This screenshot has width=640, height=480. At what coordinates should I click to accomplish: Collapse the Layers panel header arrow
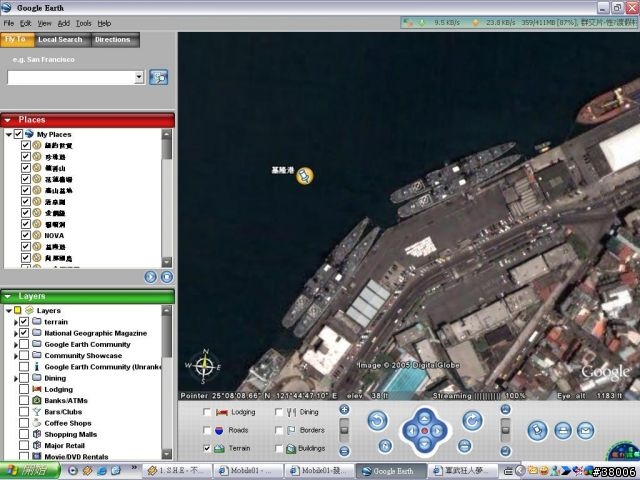click(x=7, y=296)
